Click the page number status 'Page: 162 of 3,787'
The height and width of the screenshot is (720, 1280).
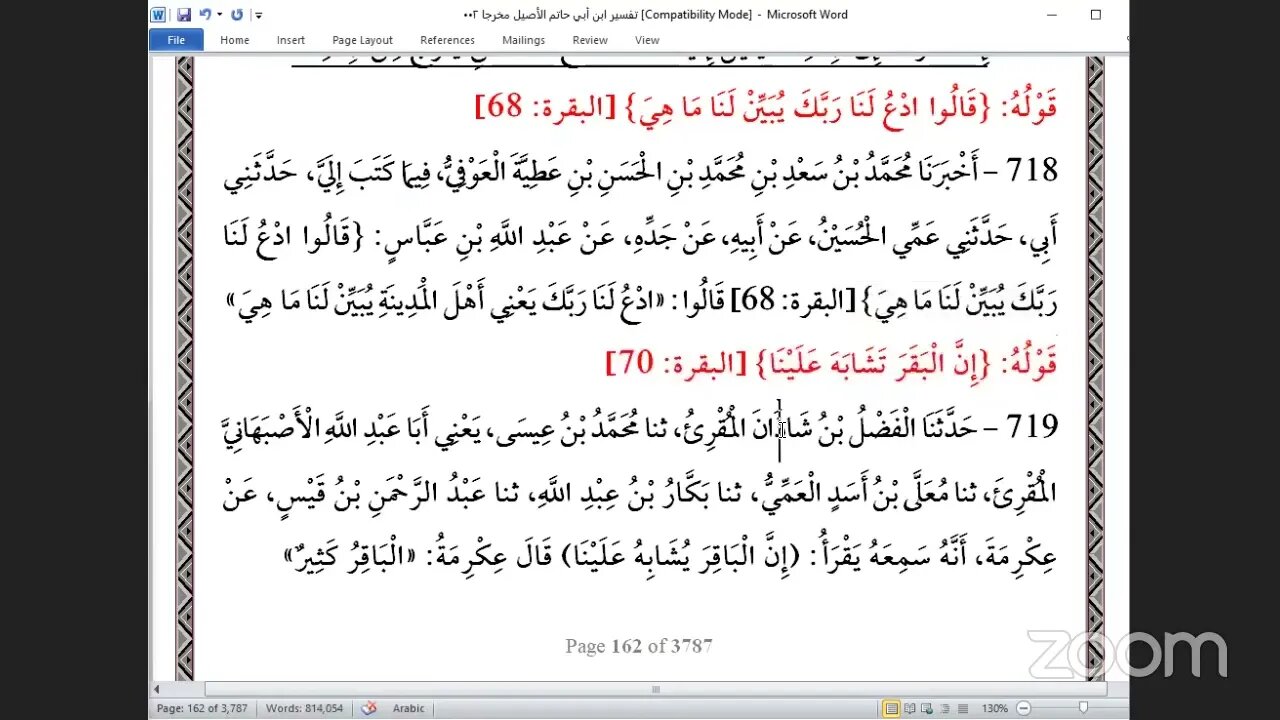pos(202,708)
